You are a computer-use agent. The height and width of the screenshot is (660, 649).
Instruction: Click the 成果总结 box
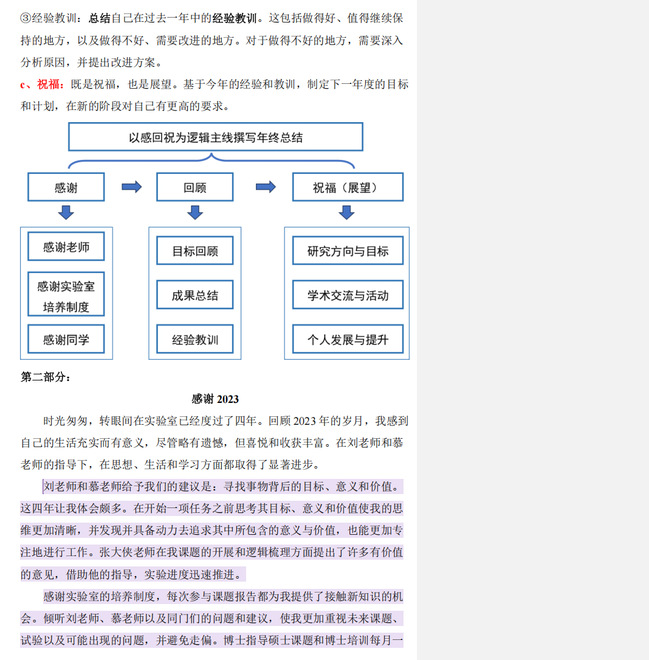195,295
